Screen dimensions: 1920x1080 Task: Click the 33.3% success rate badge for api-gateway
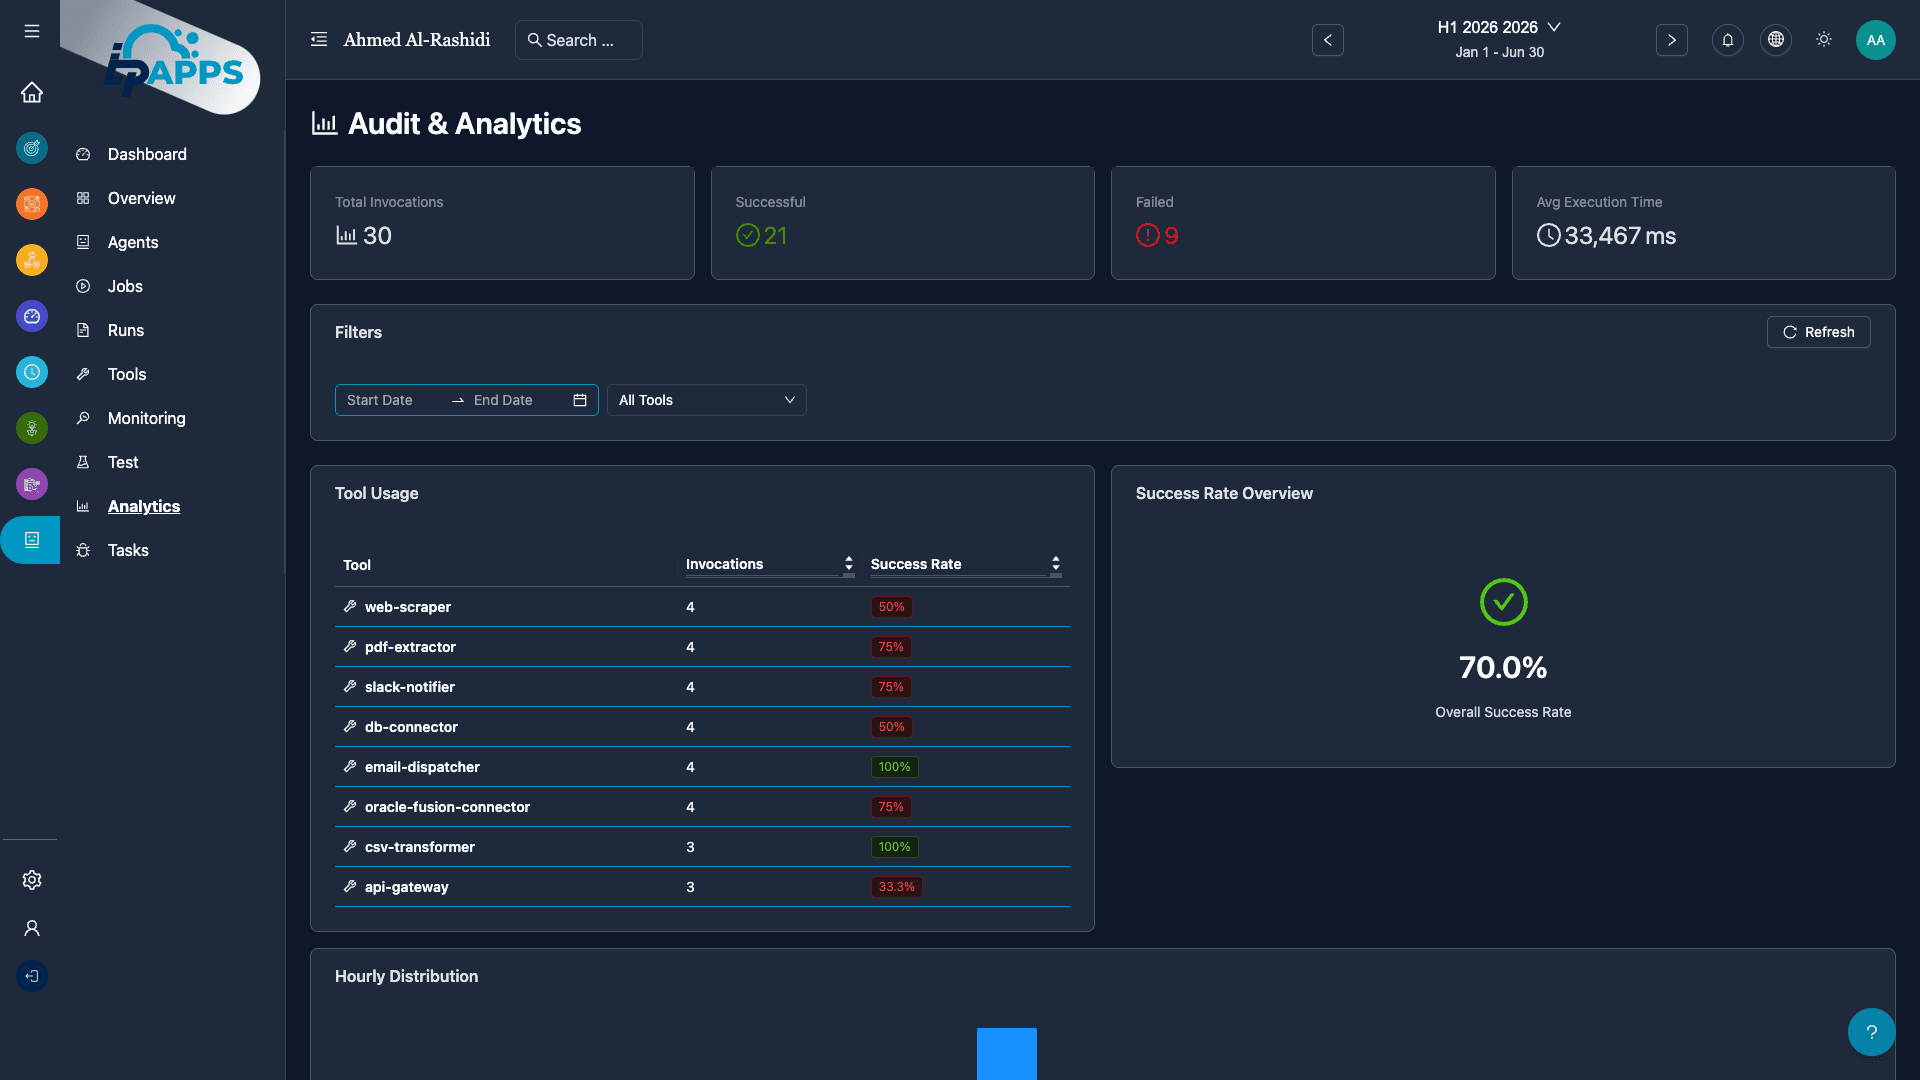pyautogui.click(x=896, y=886)
